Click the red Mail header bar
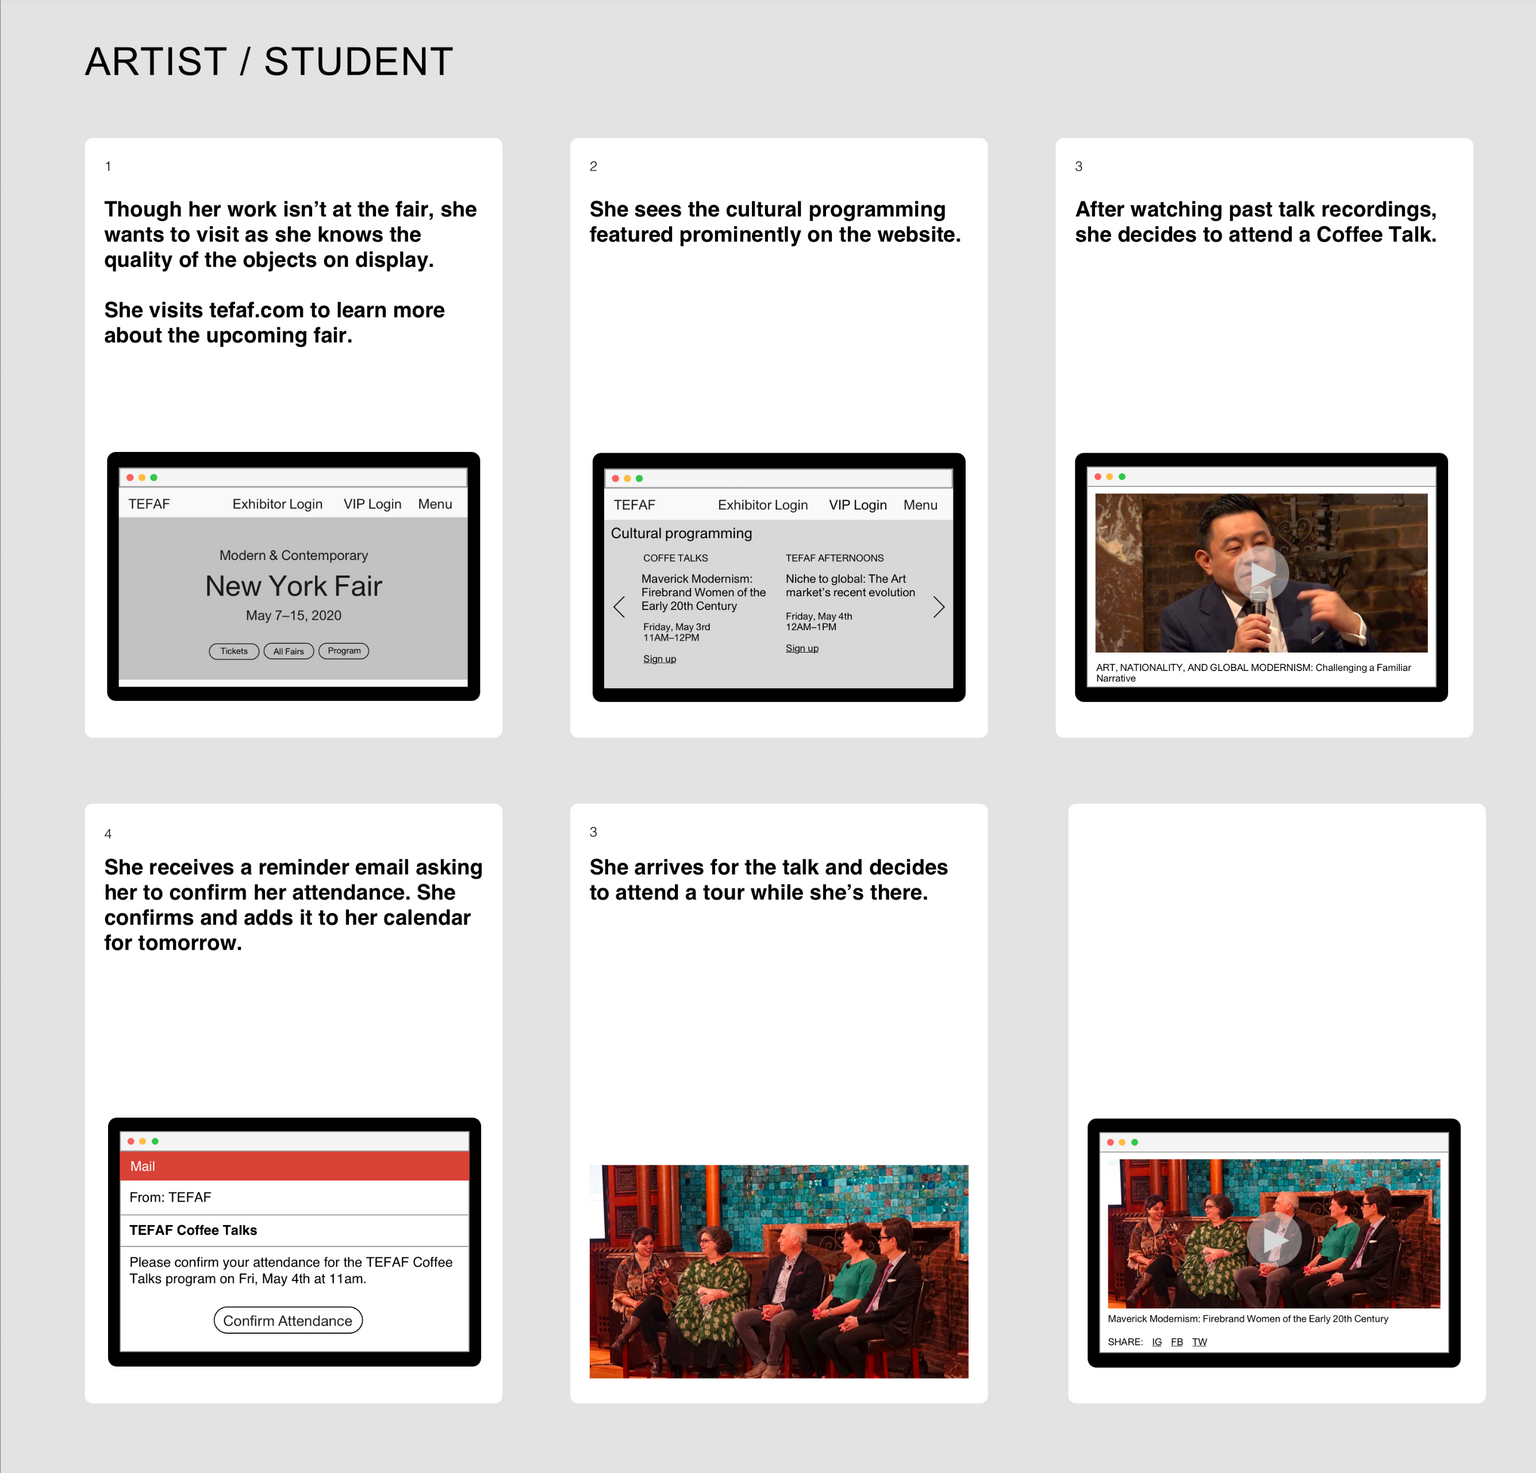The image size is (1536, 1473). (x=294, y=1166)
